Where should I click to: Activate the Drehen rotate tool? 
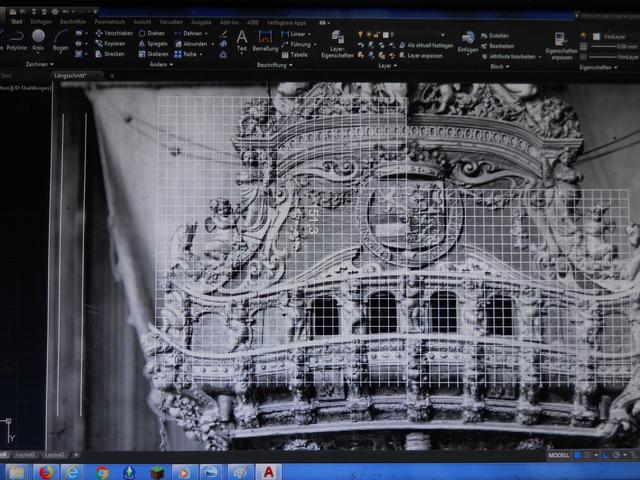[151, 33]
